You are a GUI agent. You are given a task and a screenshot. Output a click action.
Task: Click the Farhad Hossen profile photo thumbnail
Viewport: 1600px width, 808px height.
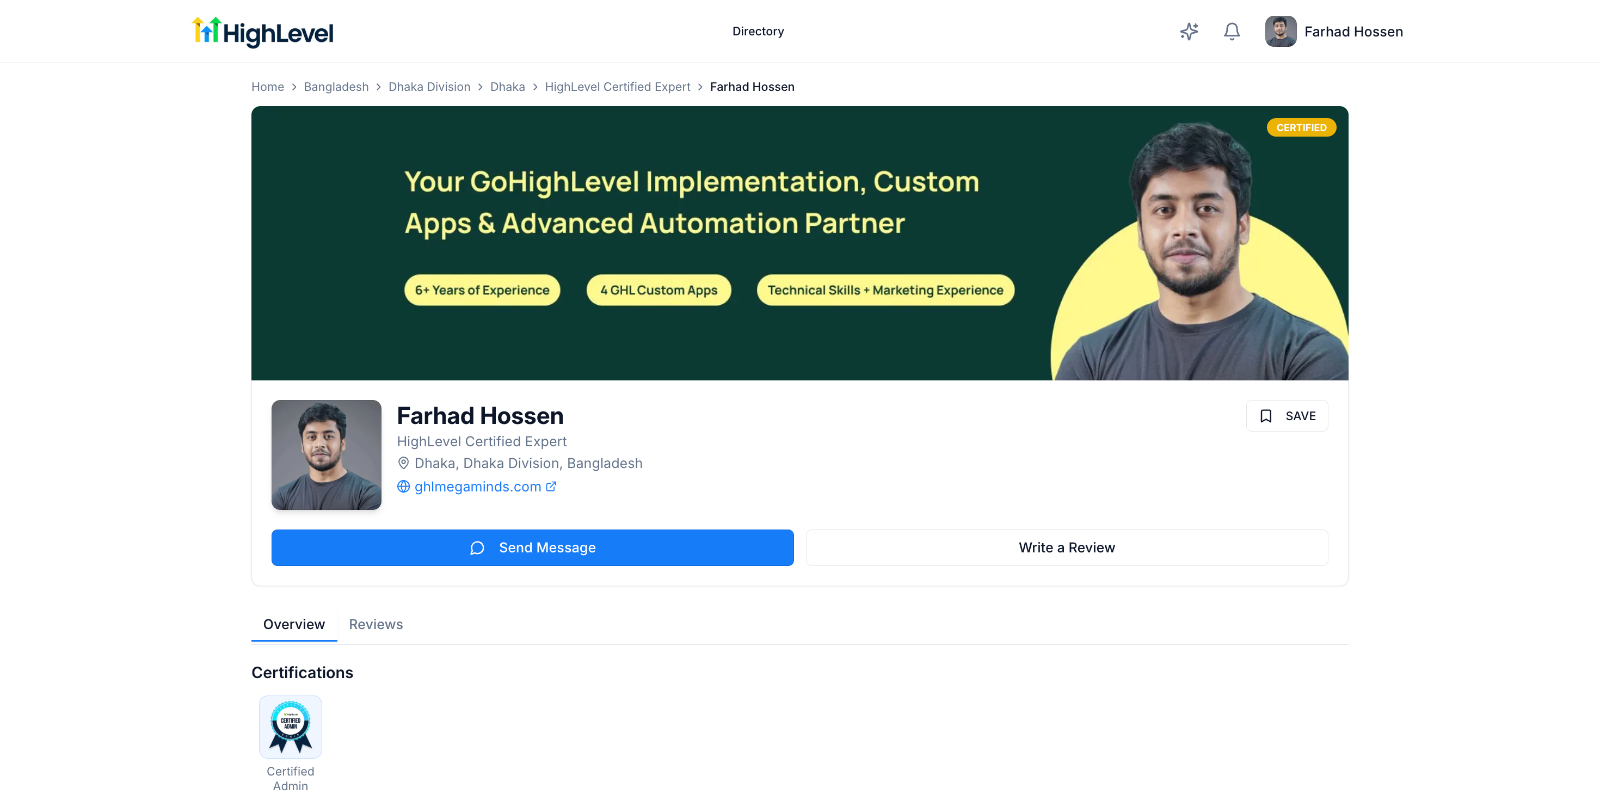click(x=327, y=455)
